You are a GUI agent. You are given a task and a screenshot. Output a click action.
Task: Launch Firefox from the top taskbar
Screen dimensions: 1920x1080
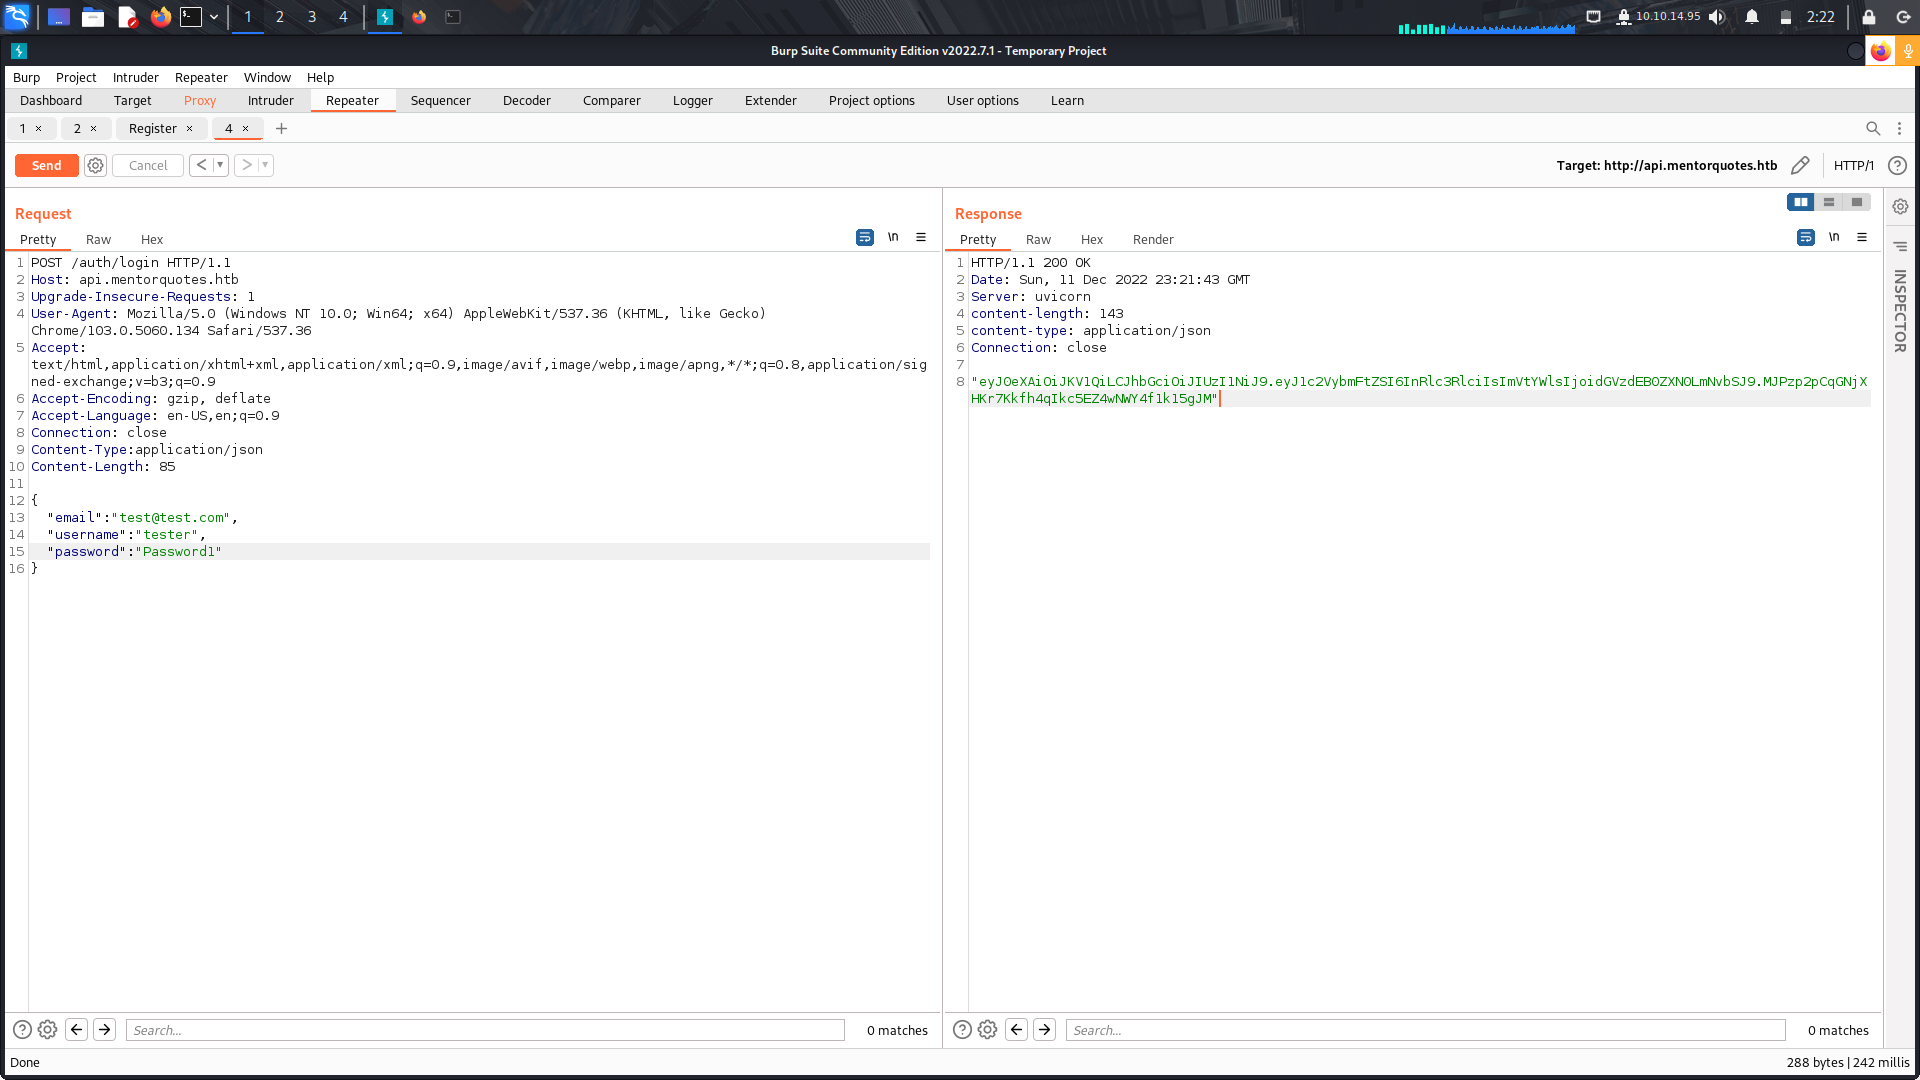pyautogui.click(x=160, y=16)
